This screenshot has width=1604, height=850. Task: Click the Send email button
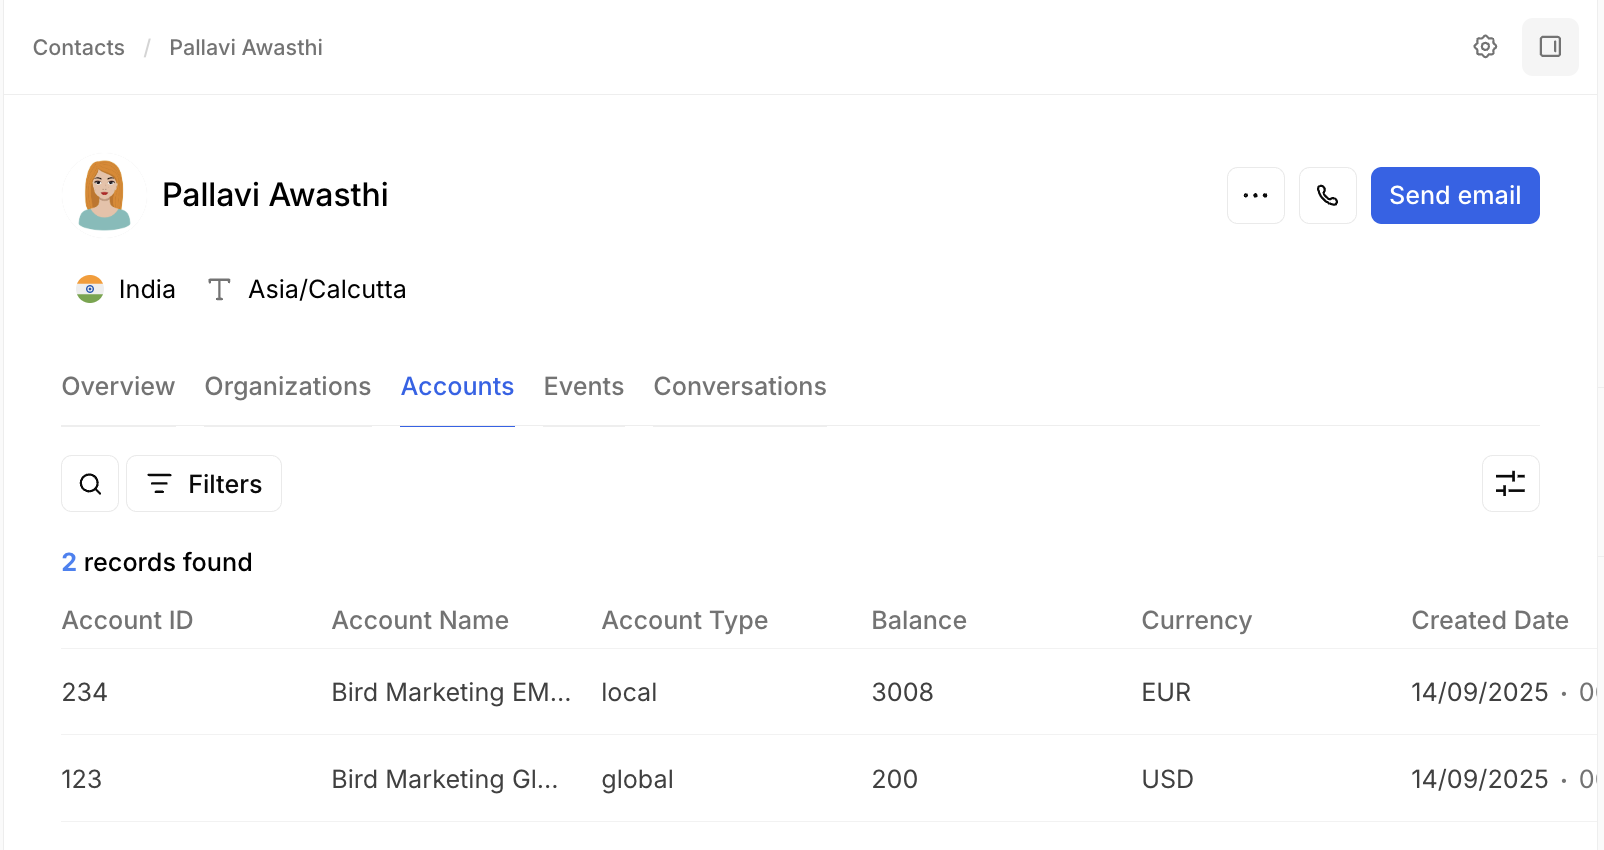tap(1454, 196)
